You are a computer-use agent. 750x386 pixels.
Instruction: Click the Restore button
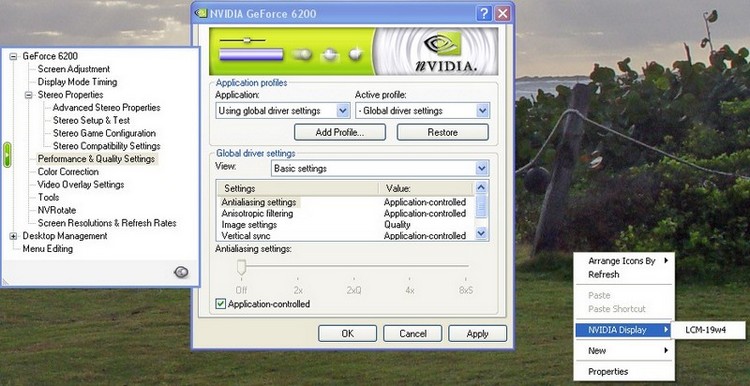442,132
